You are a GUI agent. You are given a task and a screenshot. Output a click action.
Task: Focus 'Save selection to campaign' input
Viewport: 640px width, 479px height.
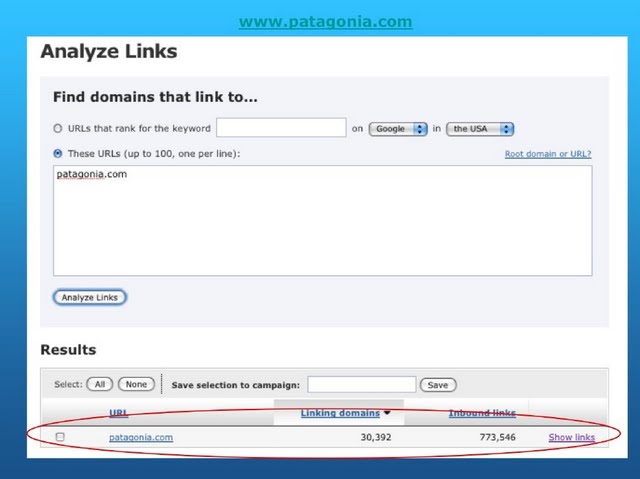click(362, 384)
